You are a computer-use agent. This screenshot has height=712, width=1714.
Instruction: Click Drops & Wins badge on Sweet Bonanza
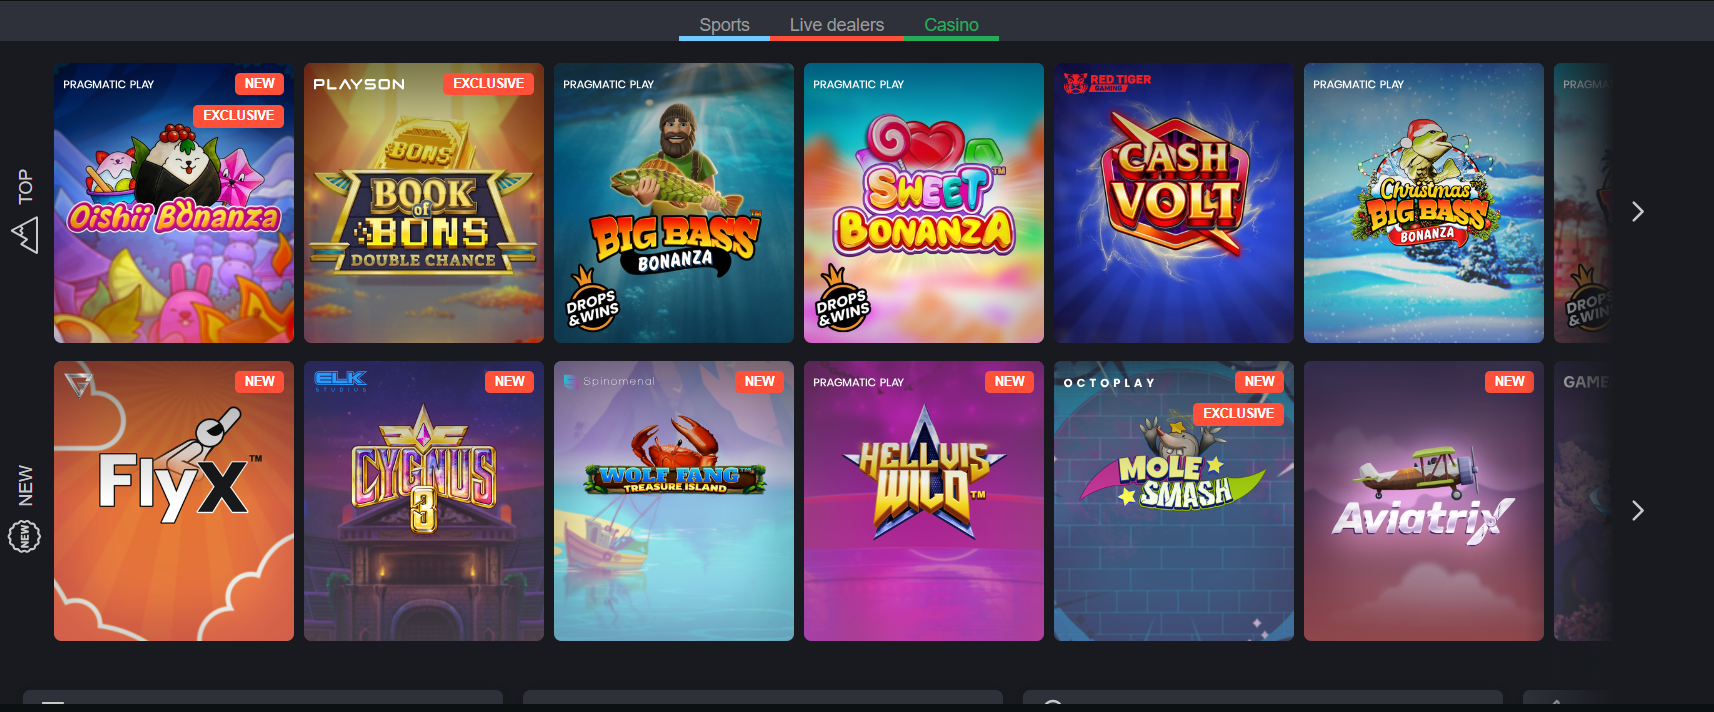pos(842,298)
